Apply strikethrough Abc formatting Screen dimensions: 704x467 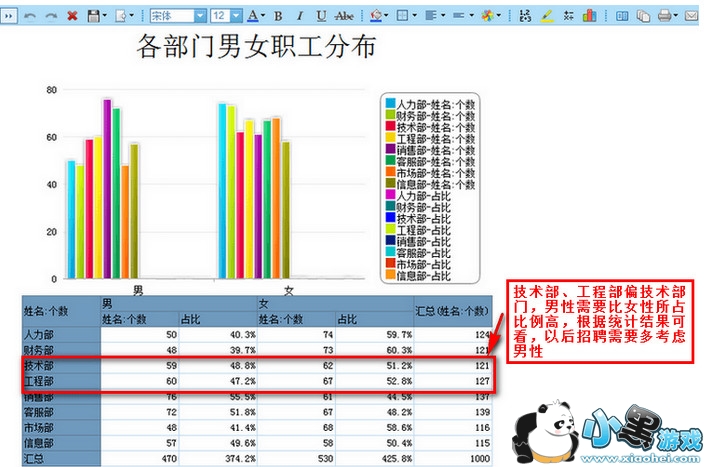pos(344,16)
